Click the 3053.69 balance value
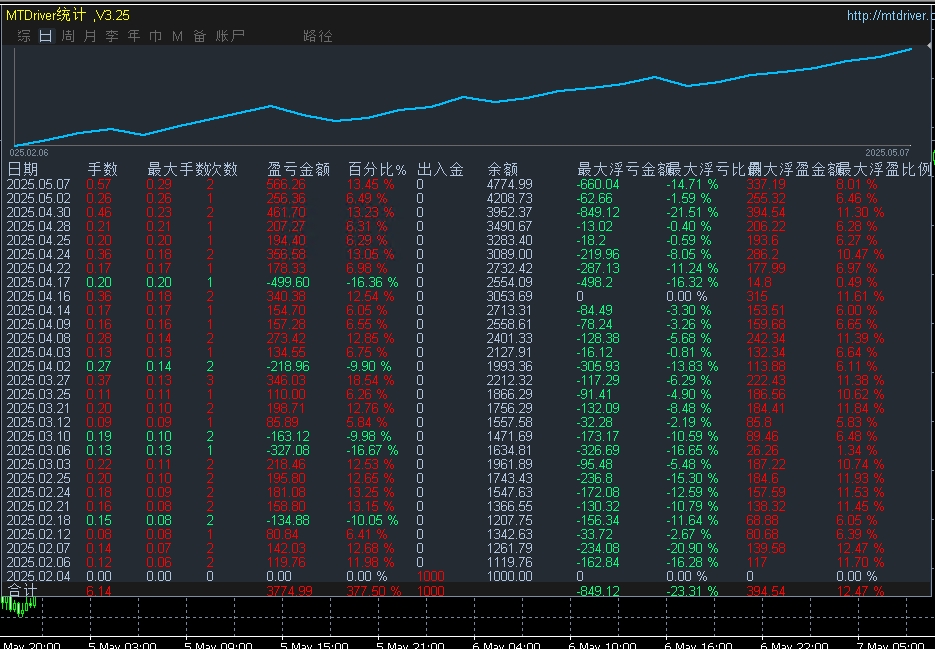The image size is (935, 649). click(509, 296)
